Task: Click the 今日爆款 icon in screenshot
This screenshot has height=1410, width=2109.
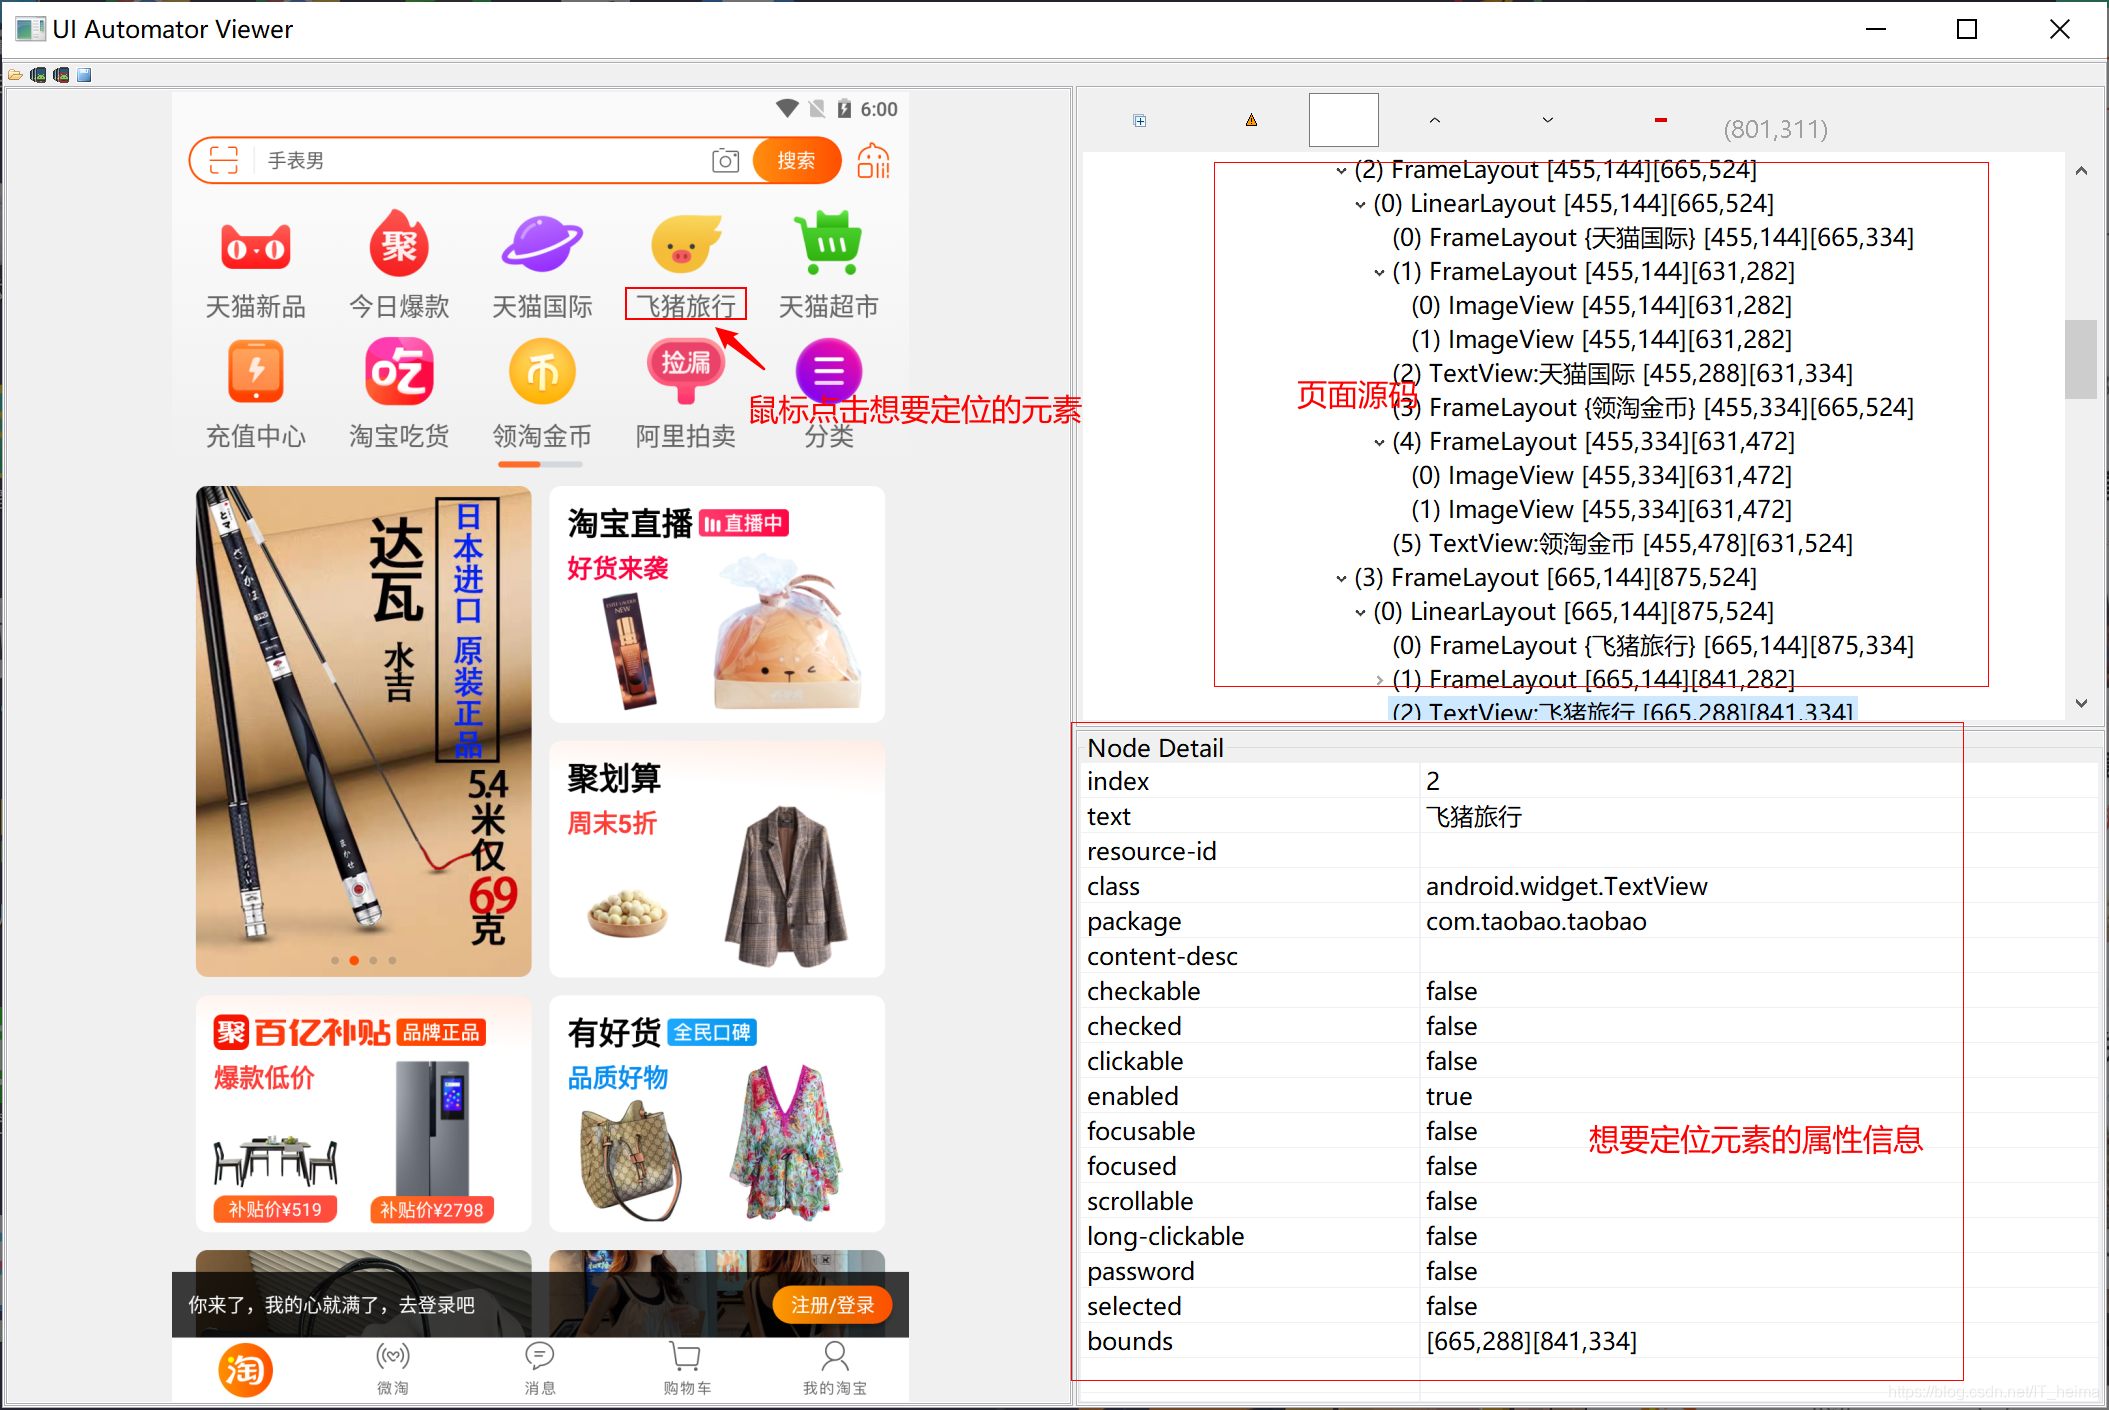Action: coord(399,243)
